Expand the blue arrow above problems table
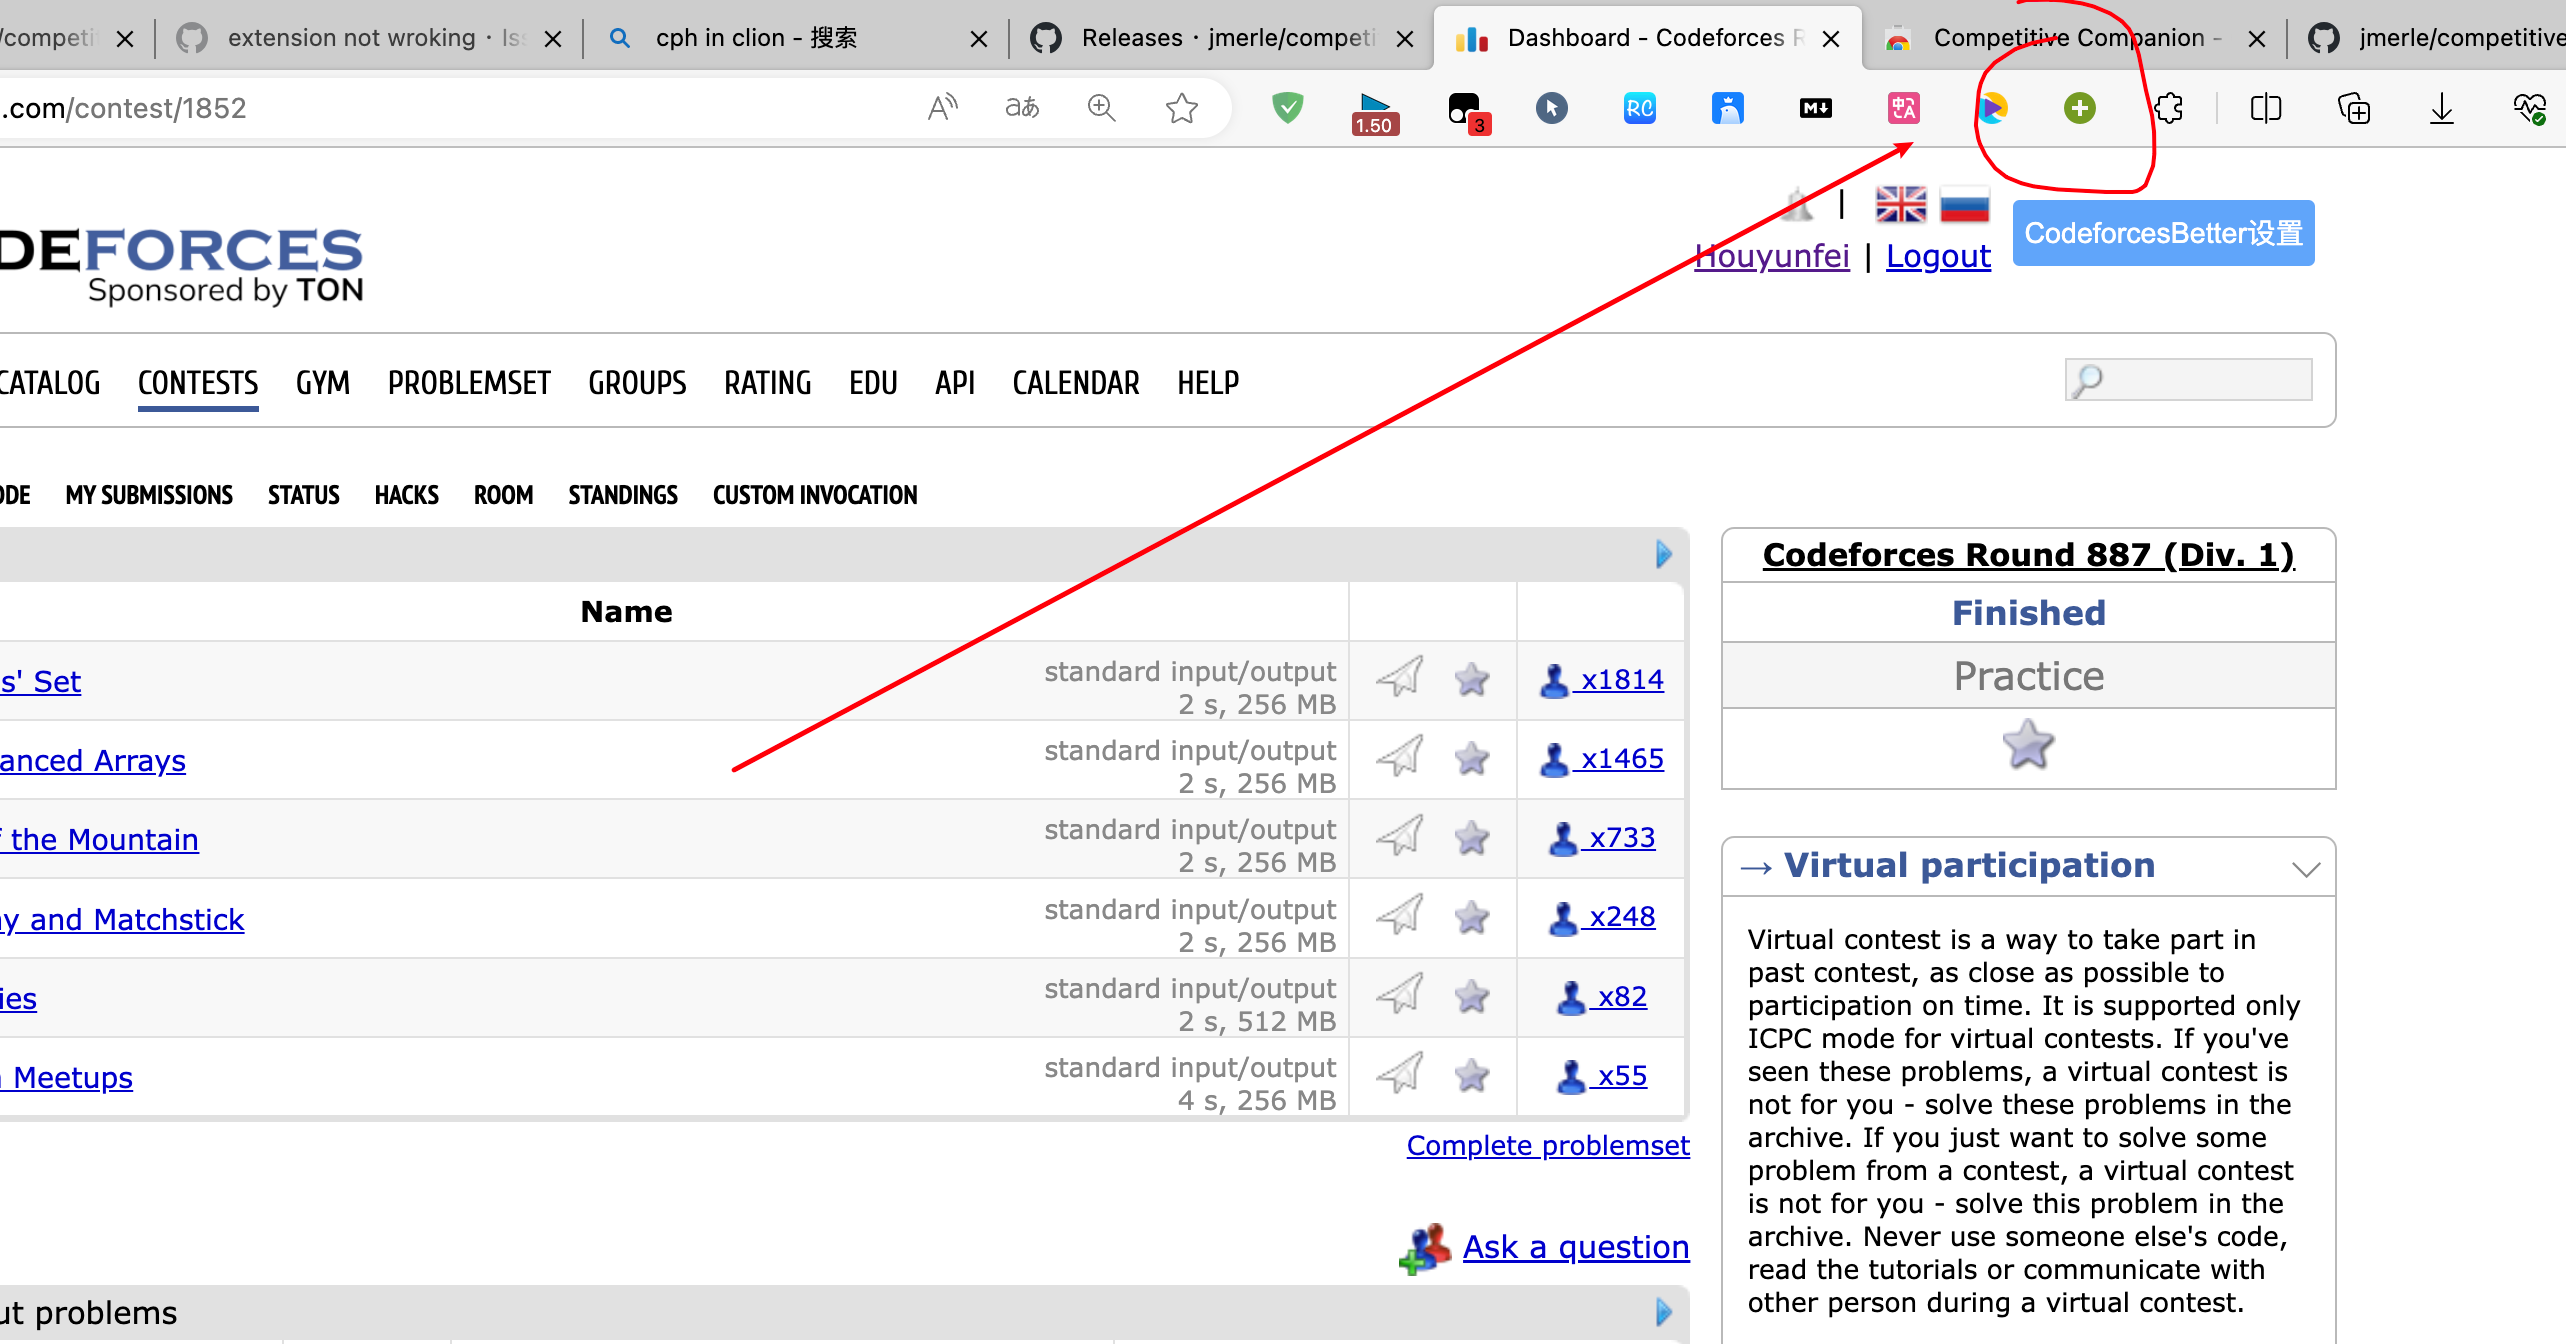Screen dimensions: 2566x1344 1664,554
